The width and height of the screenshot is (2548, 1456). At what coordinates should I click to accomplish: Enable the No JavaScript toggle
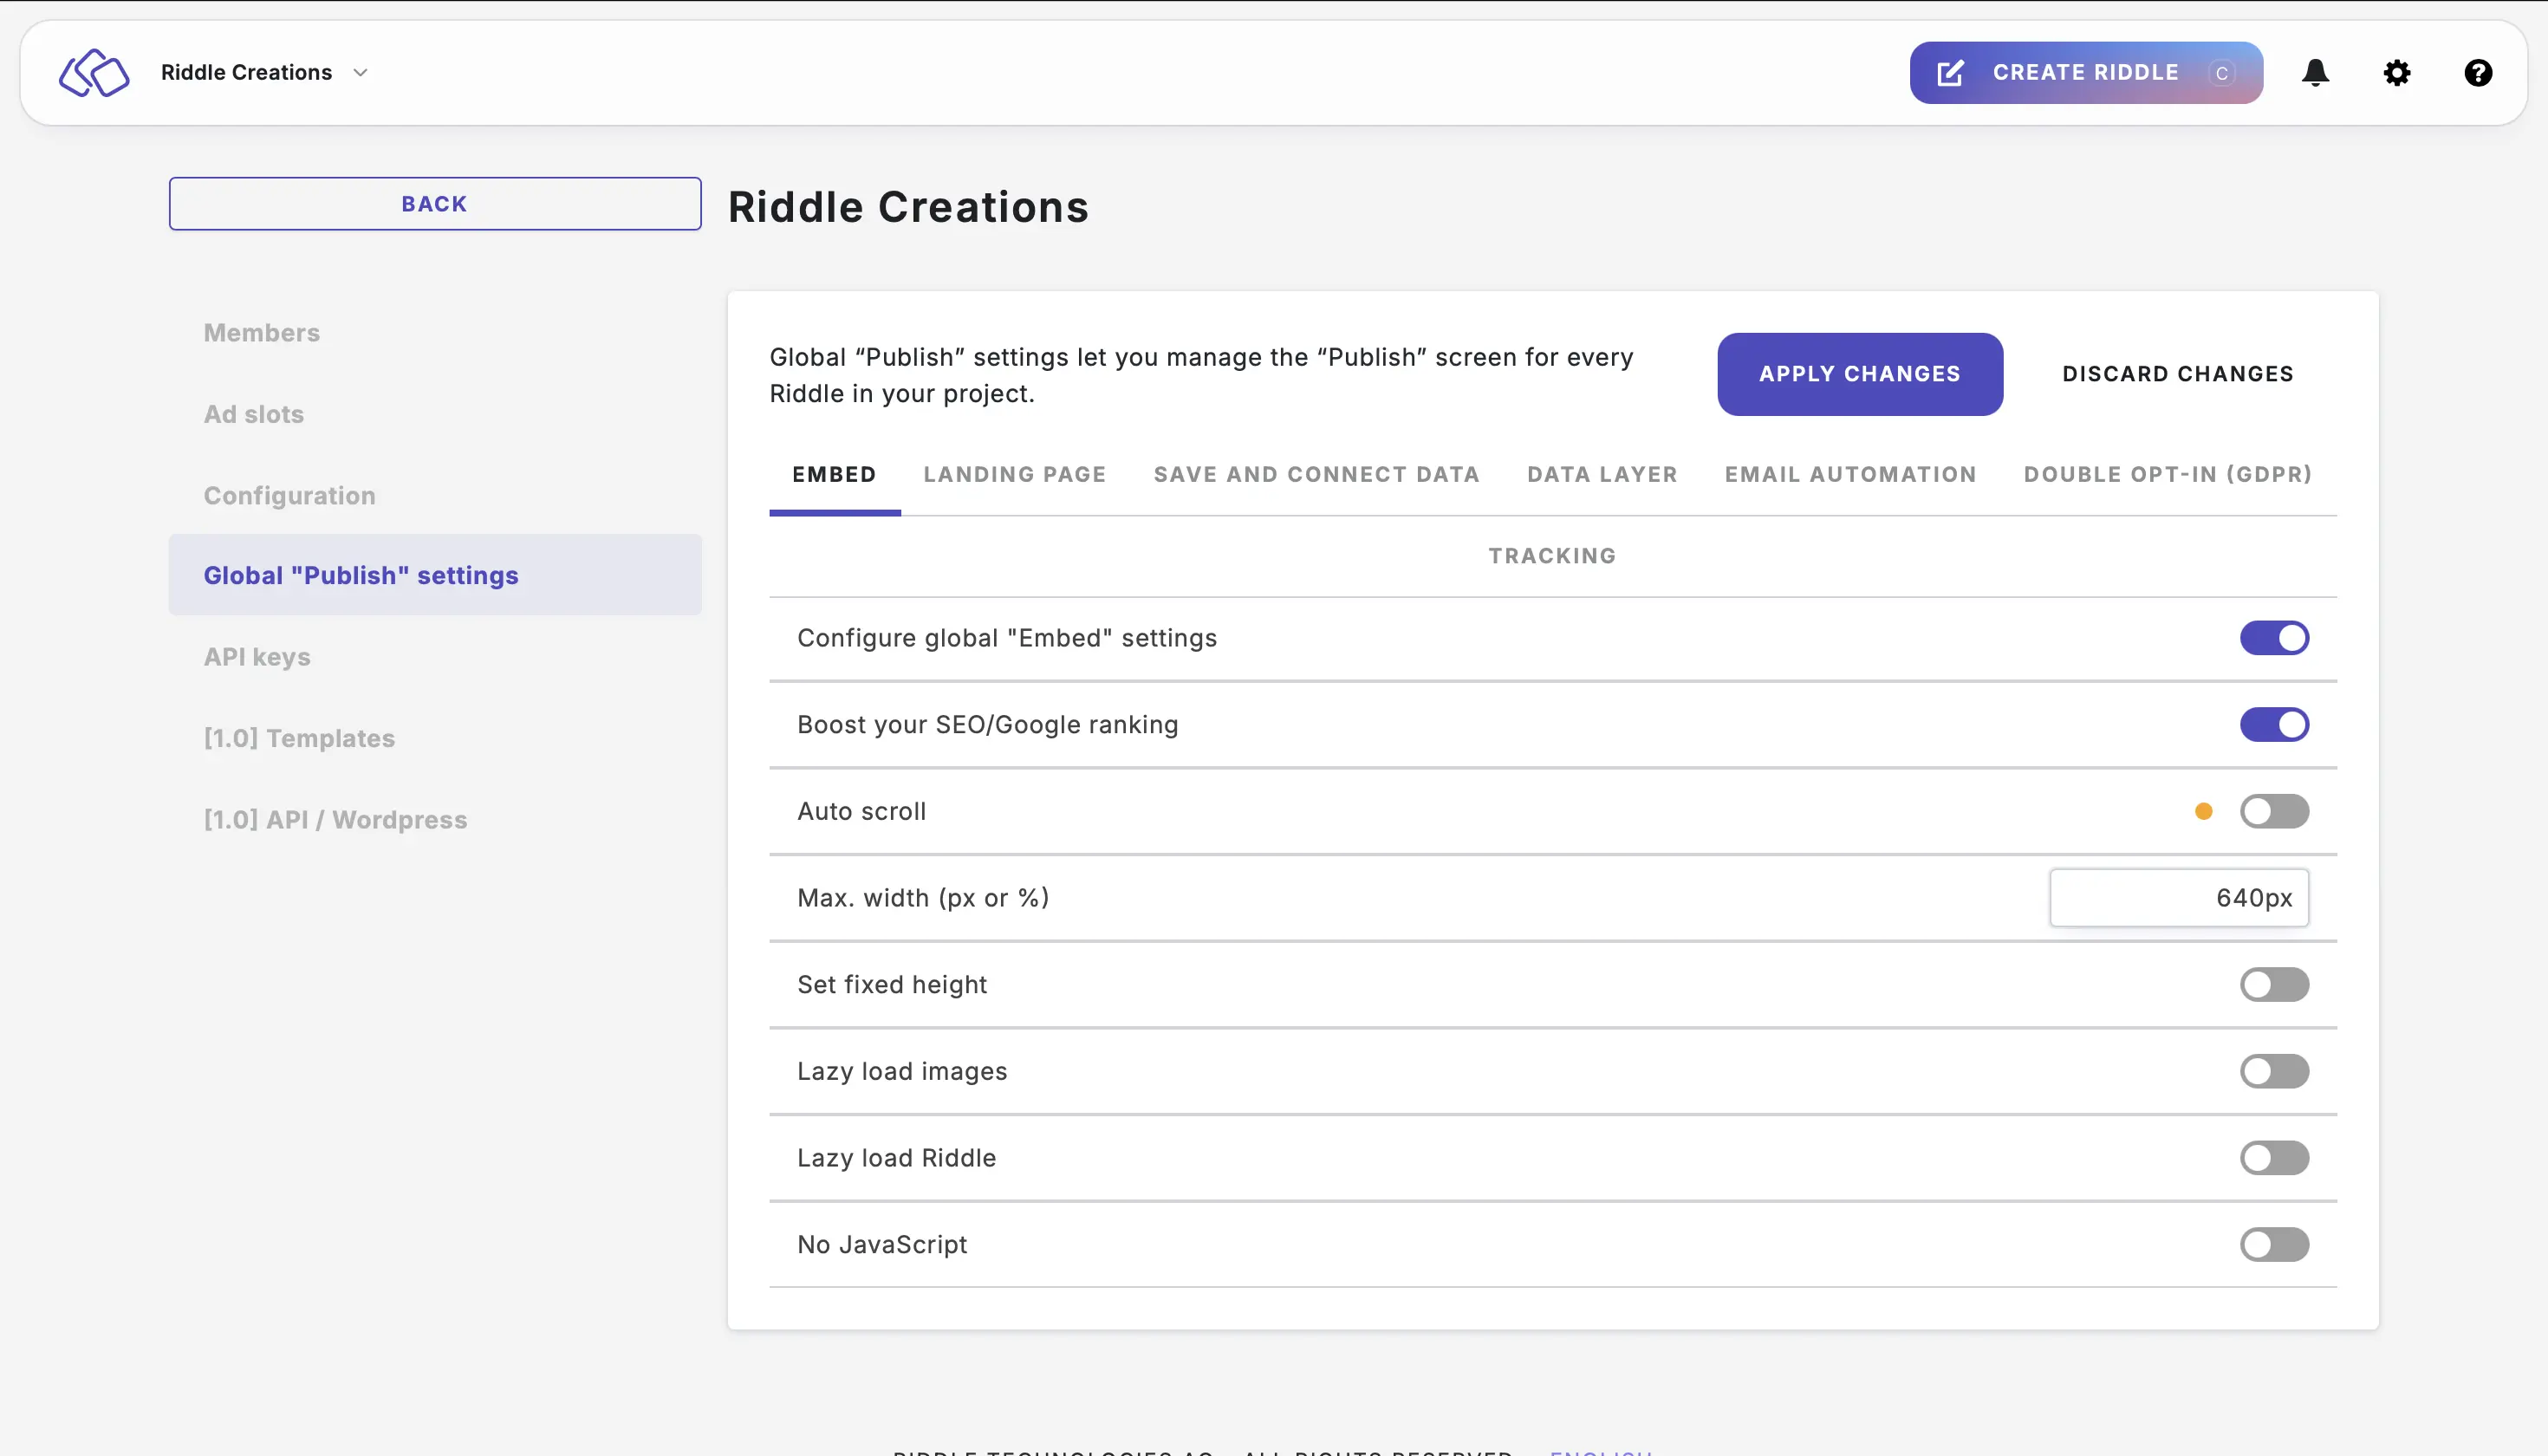pos(2274,1245)
